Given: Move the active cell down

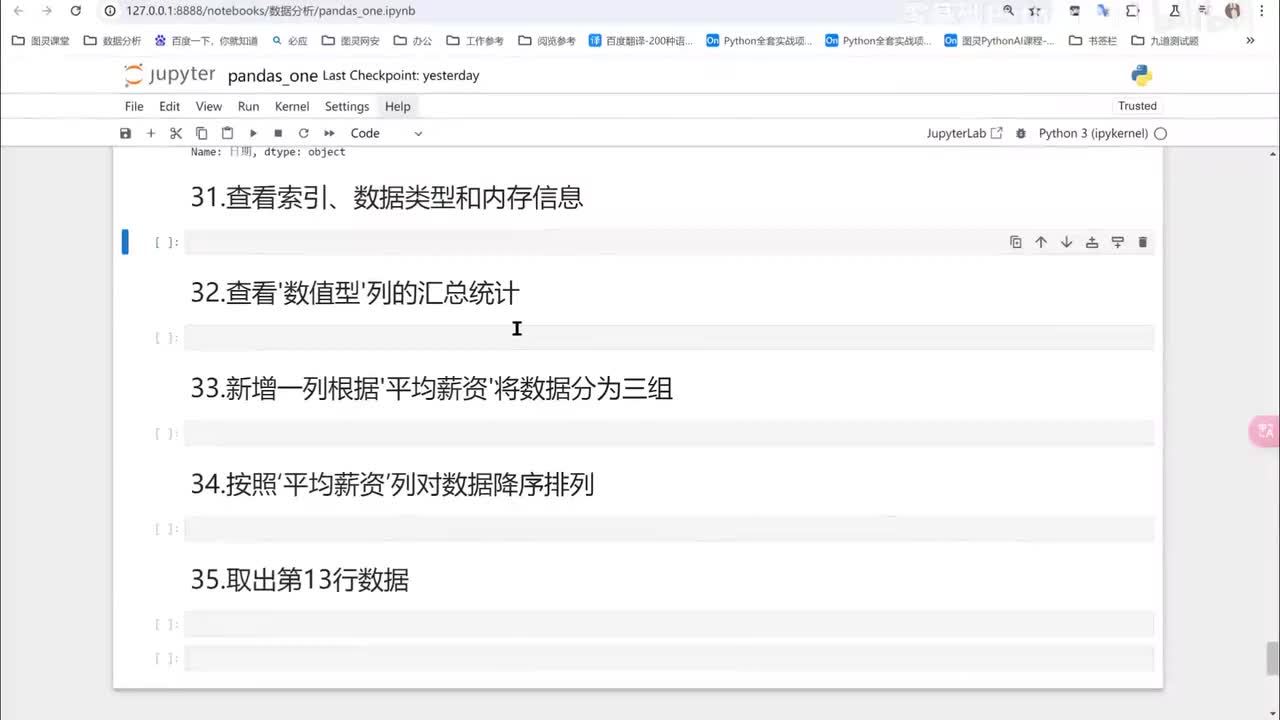Looking at the screenshot, I should [1067, 242].
